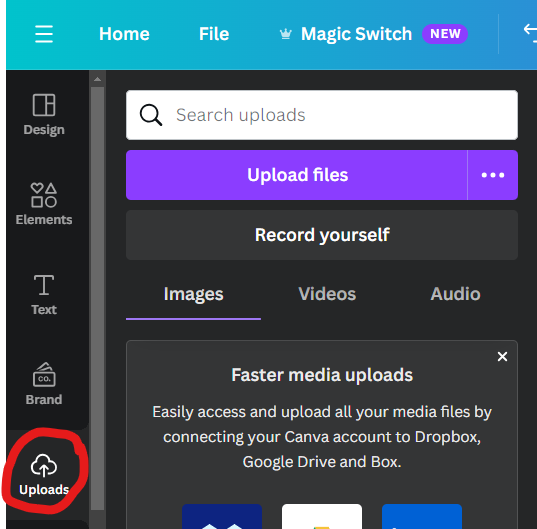
Task: Open Magic Switch feature
Action: pos(356,34)
